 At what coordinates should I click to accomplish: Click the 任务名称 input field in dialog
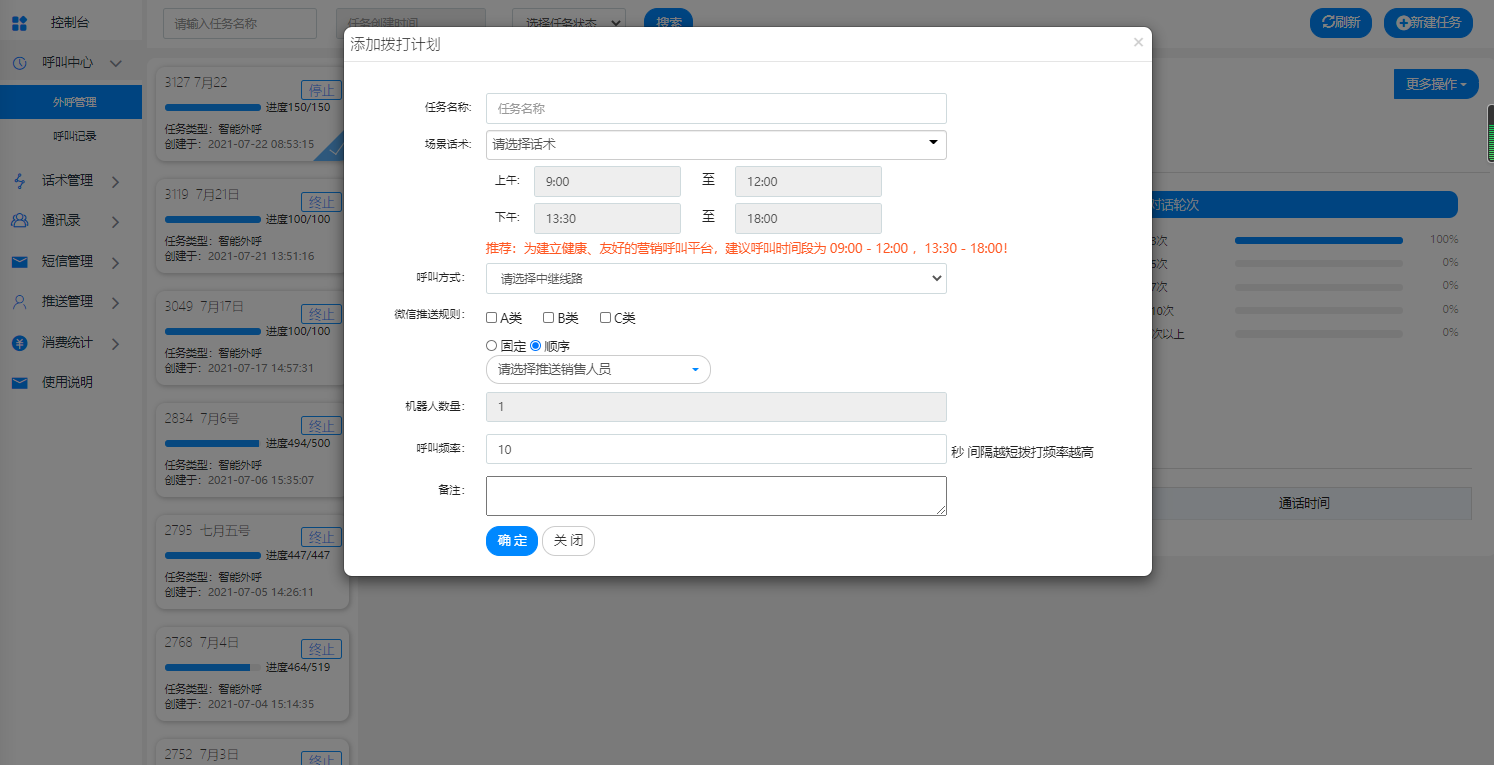tap(716, 108)
